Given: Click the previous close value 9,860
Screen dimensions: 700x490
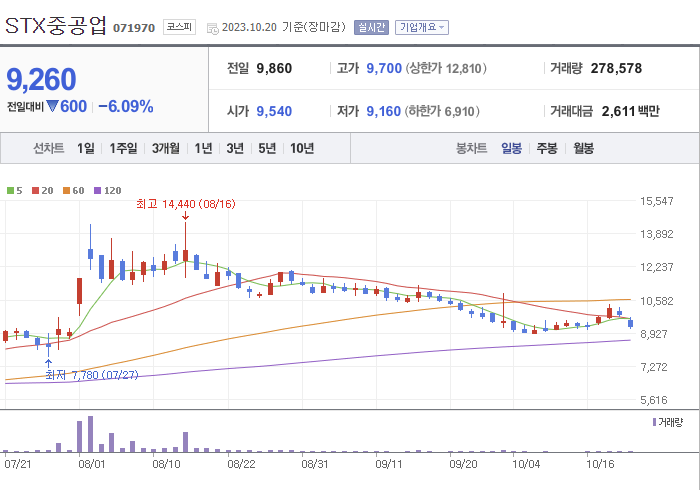Looking at the screenshot, I should [274, 68].
